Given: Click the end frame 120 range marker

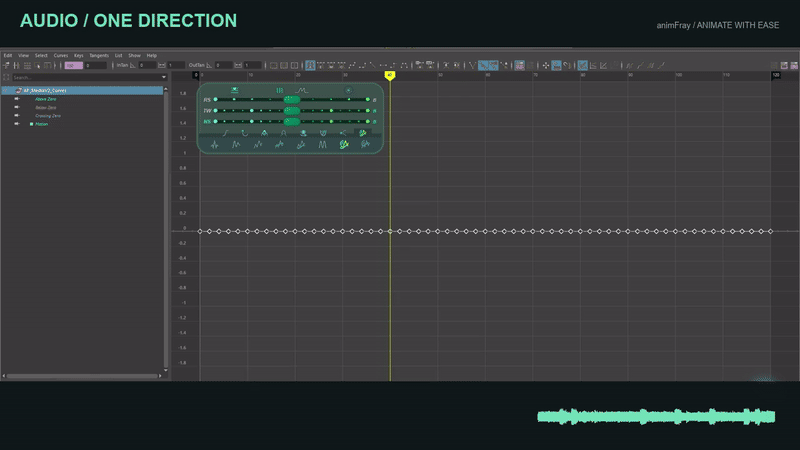Looking at the screenshot, I should click(776, 75).
